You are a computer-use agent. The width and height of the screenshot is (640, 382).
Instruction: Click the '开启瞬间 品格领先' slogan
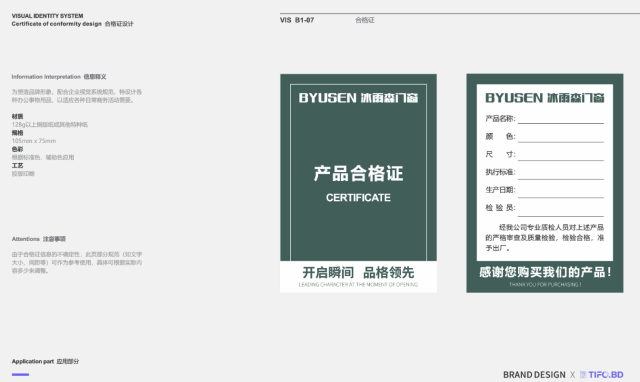pos(358,272)
